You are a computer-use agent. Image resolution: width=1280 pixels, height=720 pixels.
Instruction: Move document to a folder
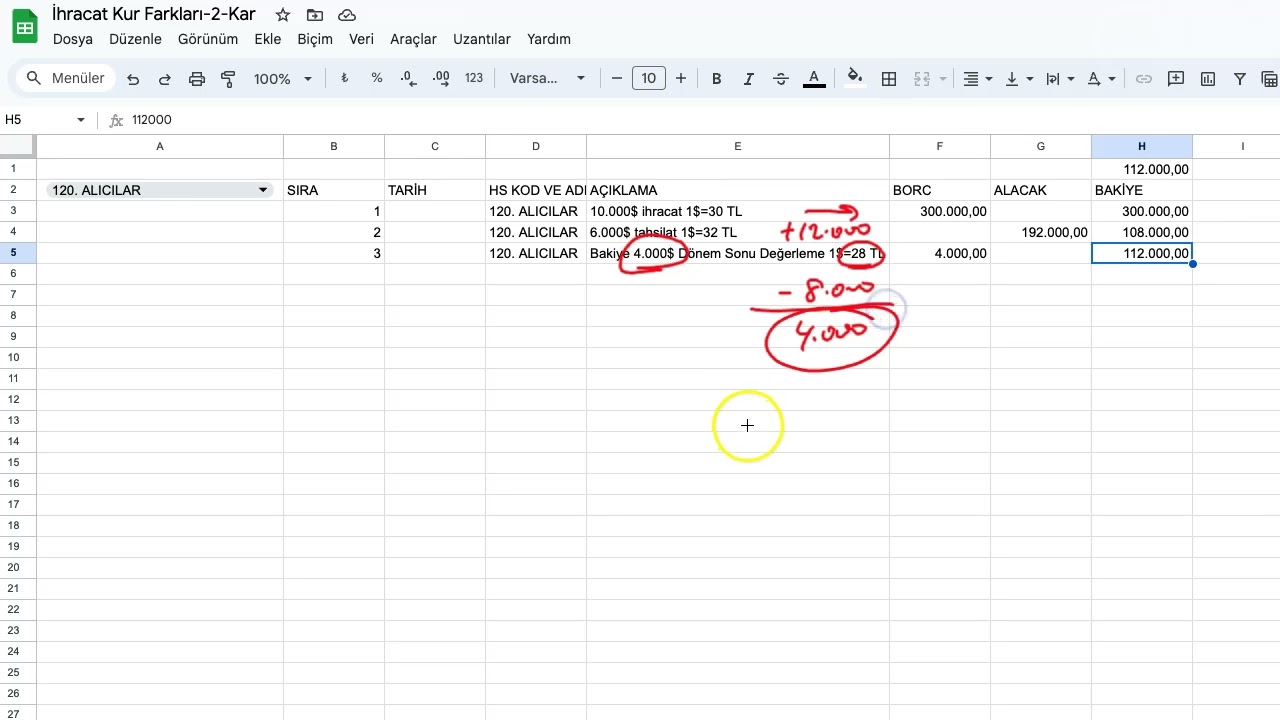click(315, 15)
